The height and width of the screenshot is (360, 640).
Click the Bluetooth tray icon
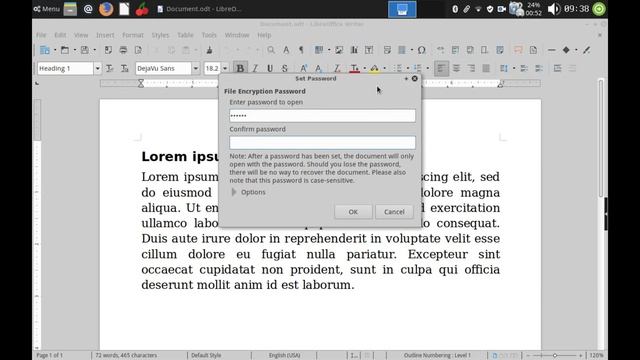pyautogui.click(x=455, y=9)
